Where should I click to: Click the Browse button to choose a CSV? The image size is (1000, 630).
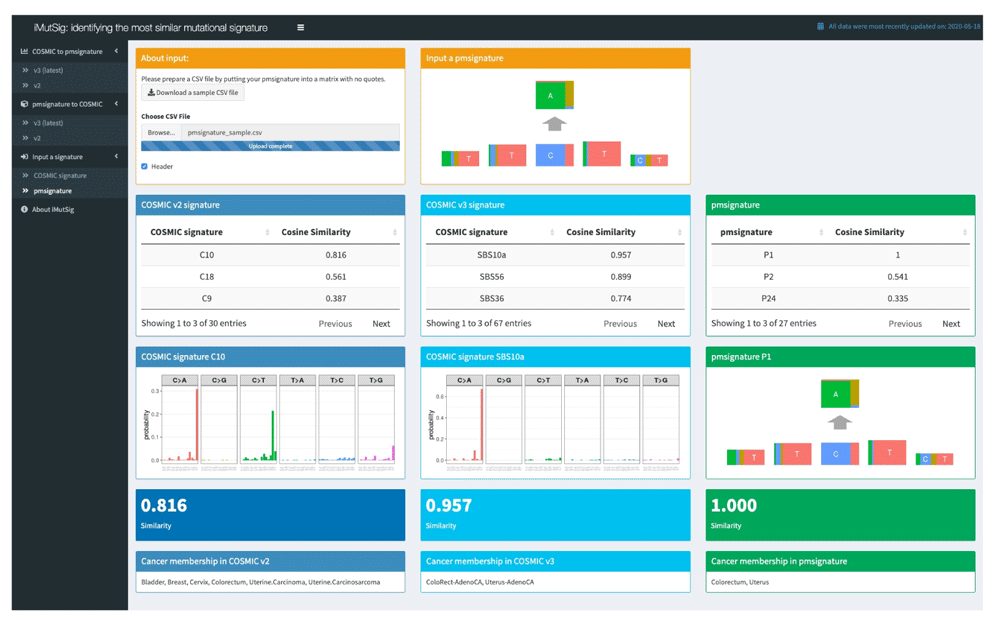tap(160, 132)
